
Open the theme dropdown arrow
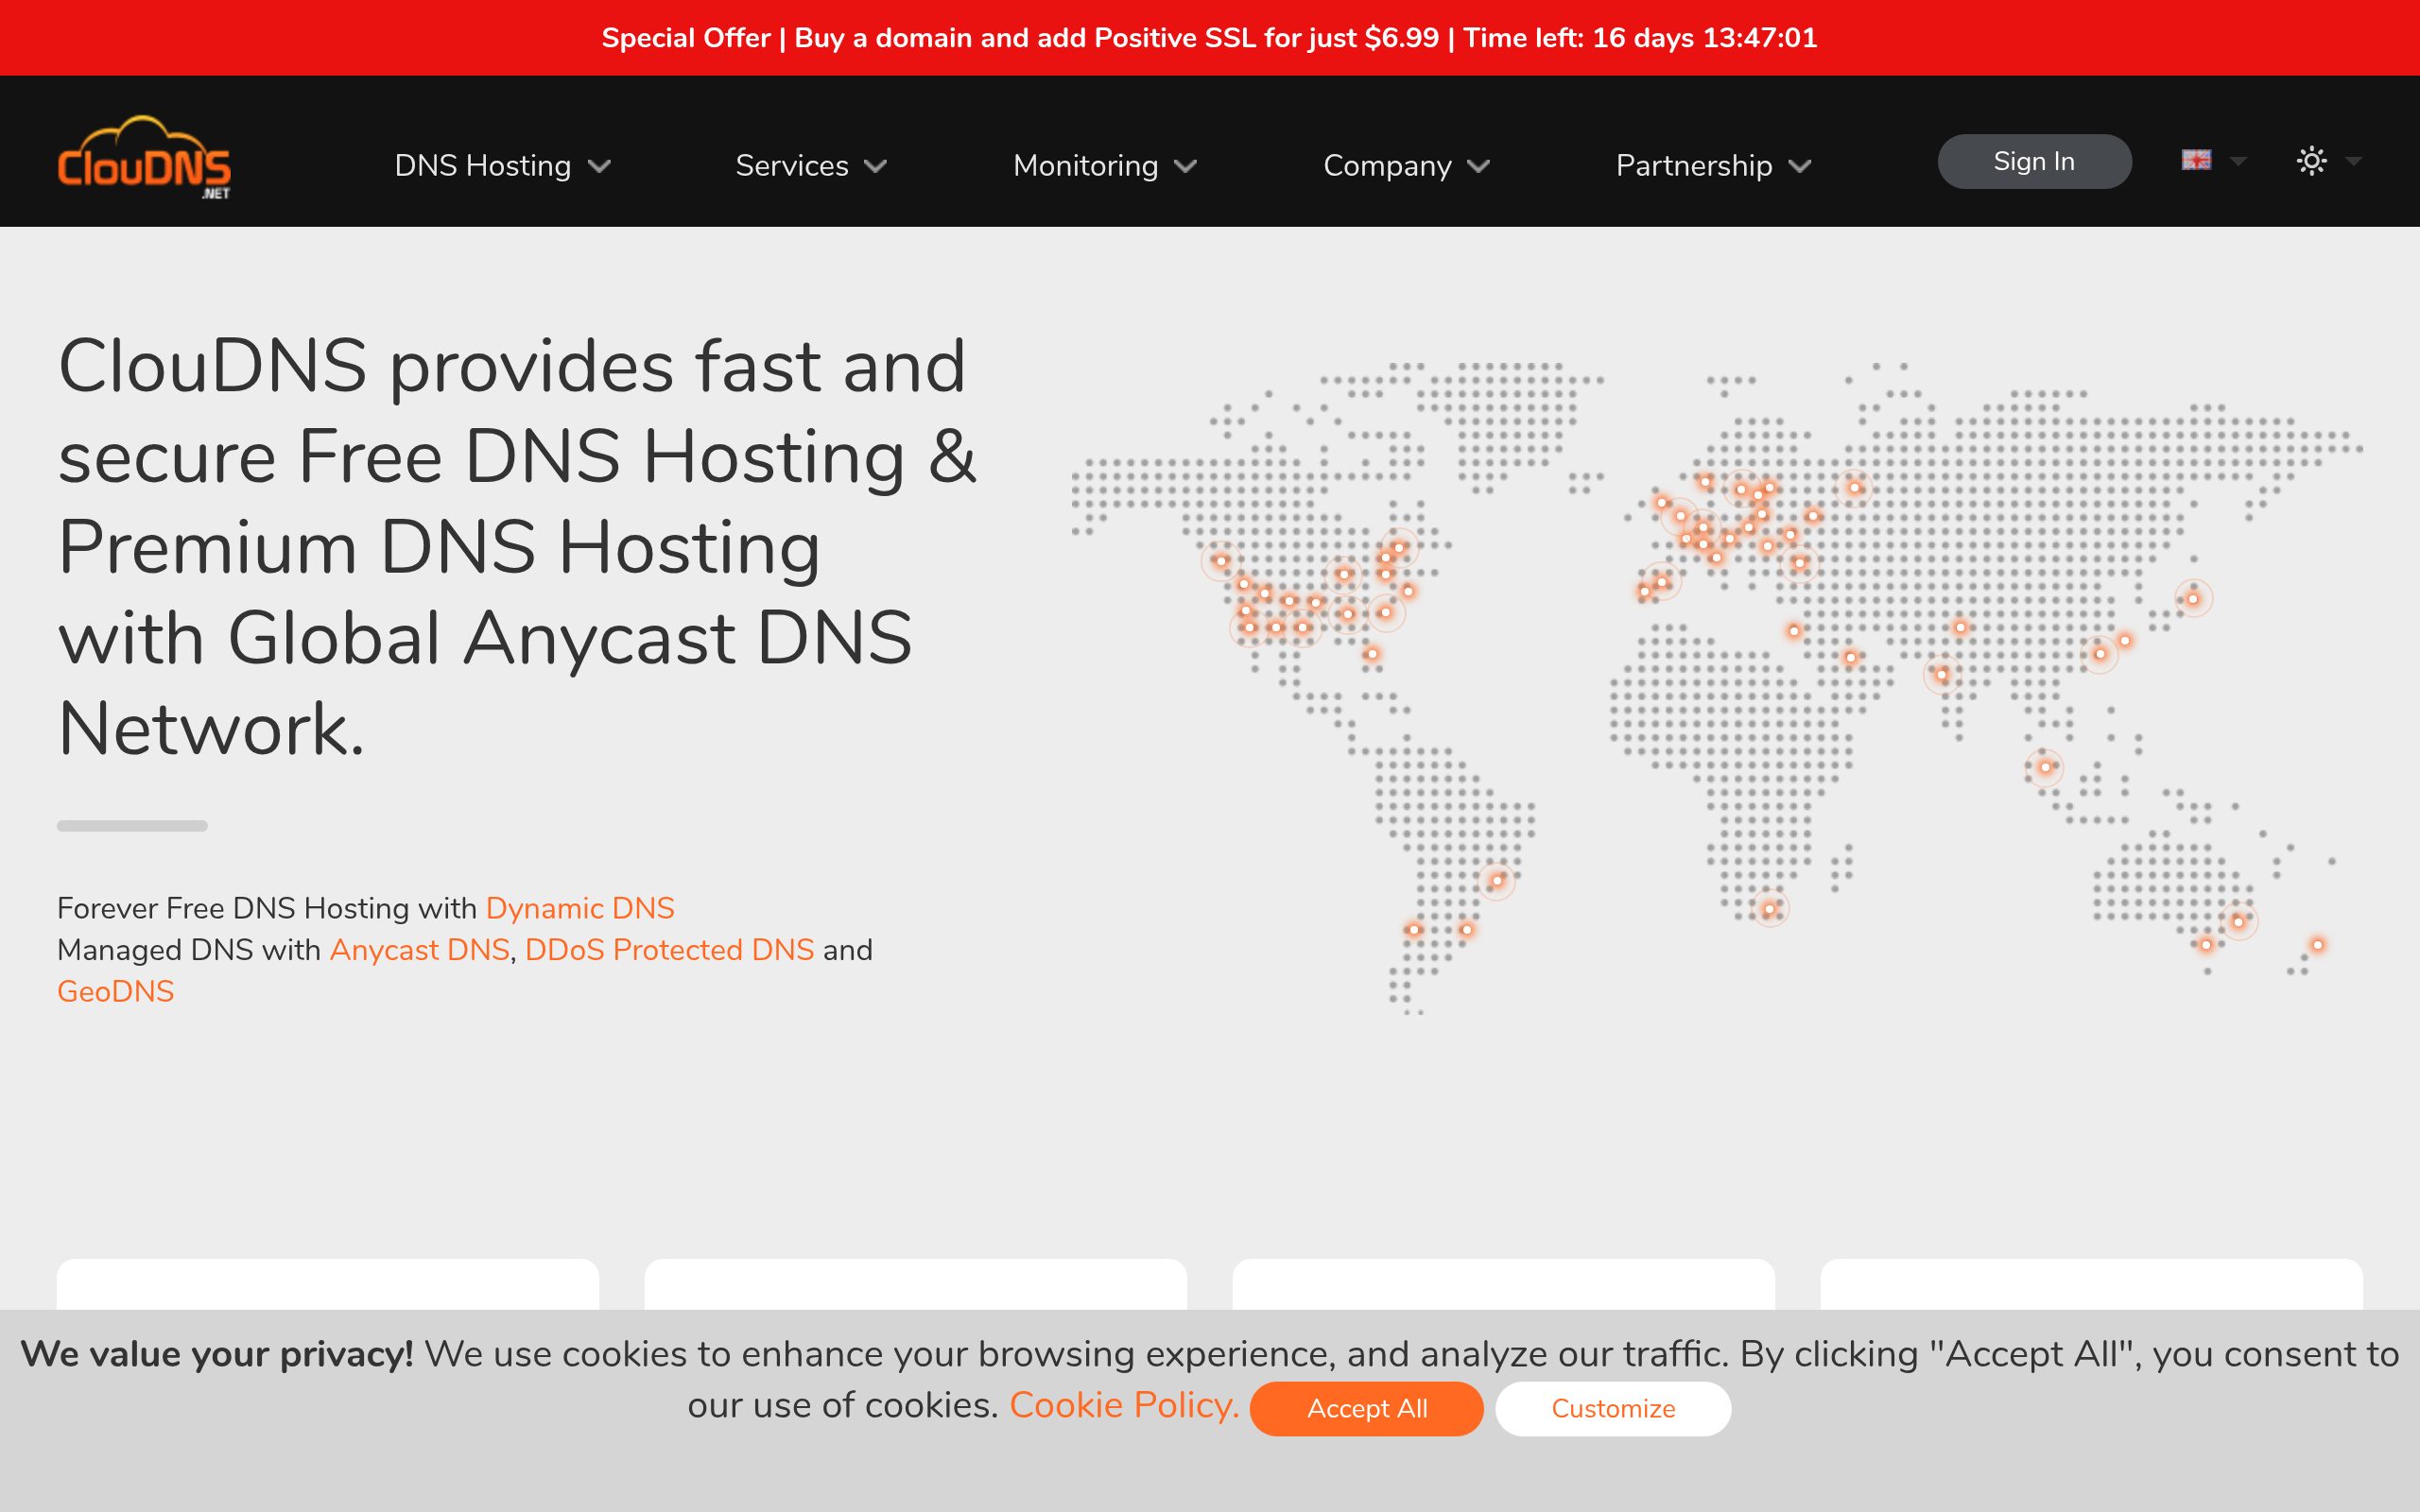click(x=2354, y=161)
